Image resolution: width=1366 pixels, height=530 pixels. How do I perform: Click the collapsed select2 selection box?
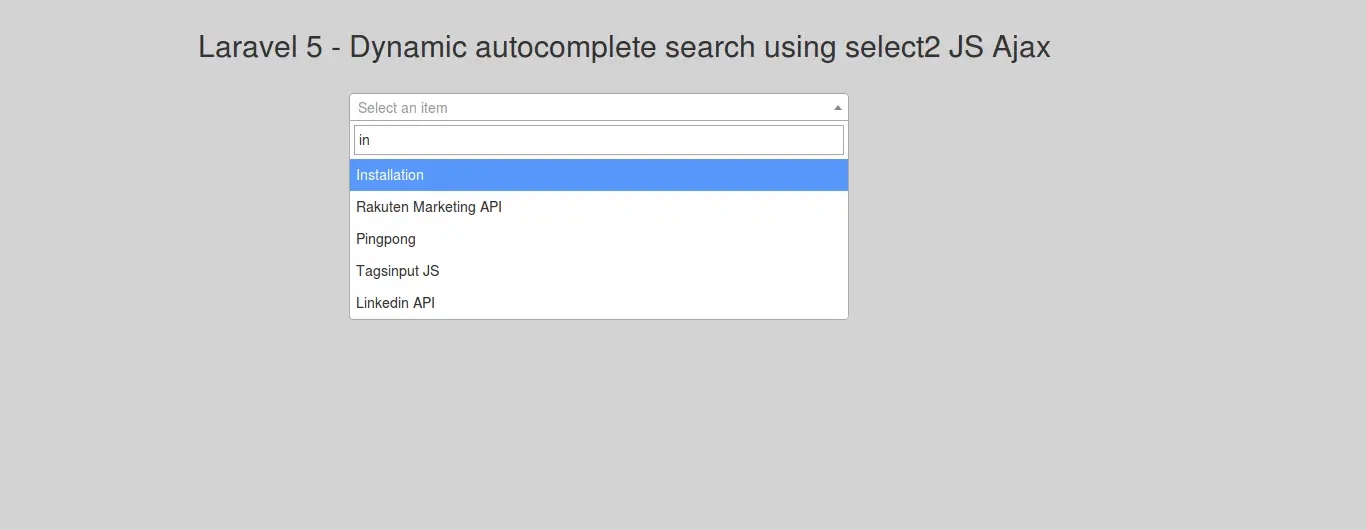click(x=598, y=107)
